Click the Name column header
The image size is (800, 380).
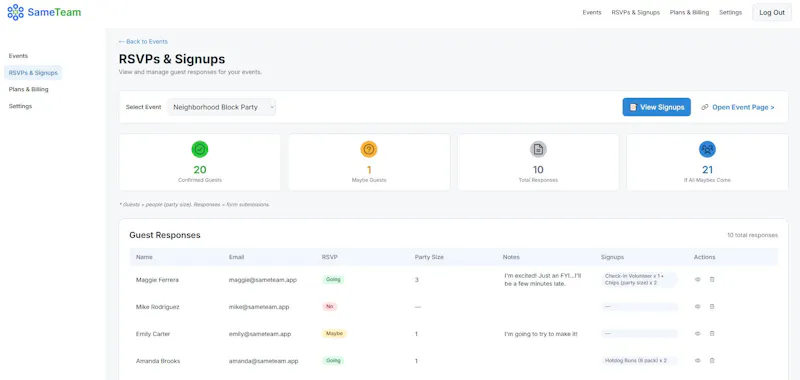pos(144,257)
